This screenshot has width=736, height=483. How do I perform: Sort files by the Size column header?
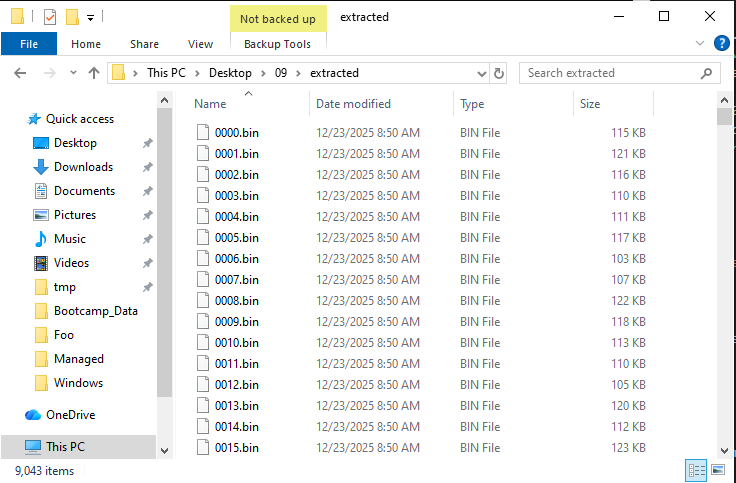pos(590,104)
